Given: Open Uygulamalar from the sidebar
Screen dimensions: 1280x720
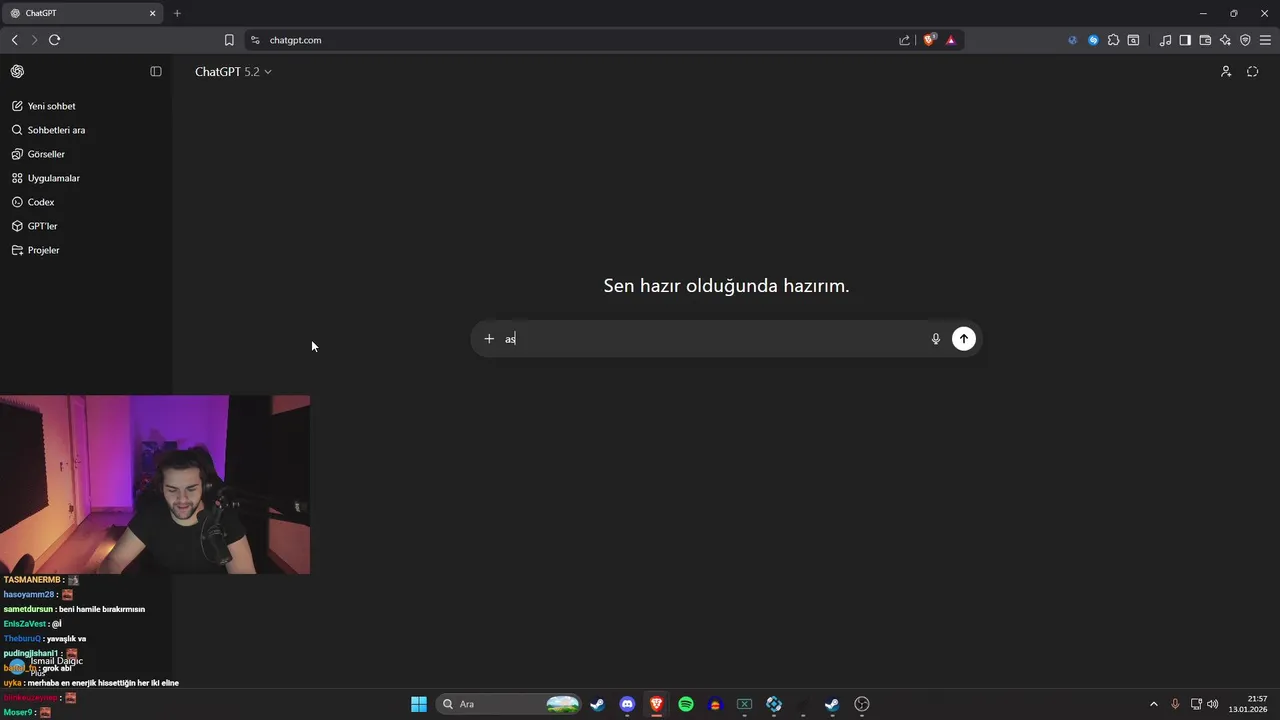Looking at the screenshot, I should [x=46, y=178].
